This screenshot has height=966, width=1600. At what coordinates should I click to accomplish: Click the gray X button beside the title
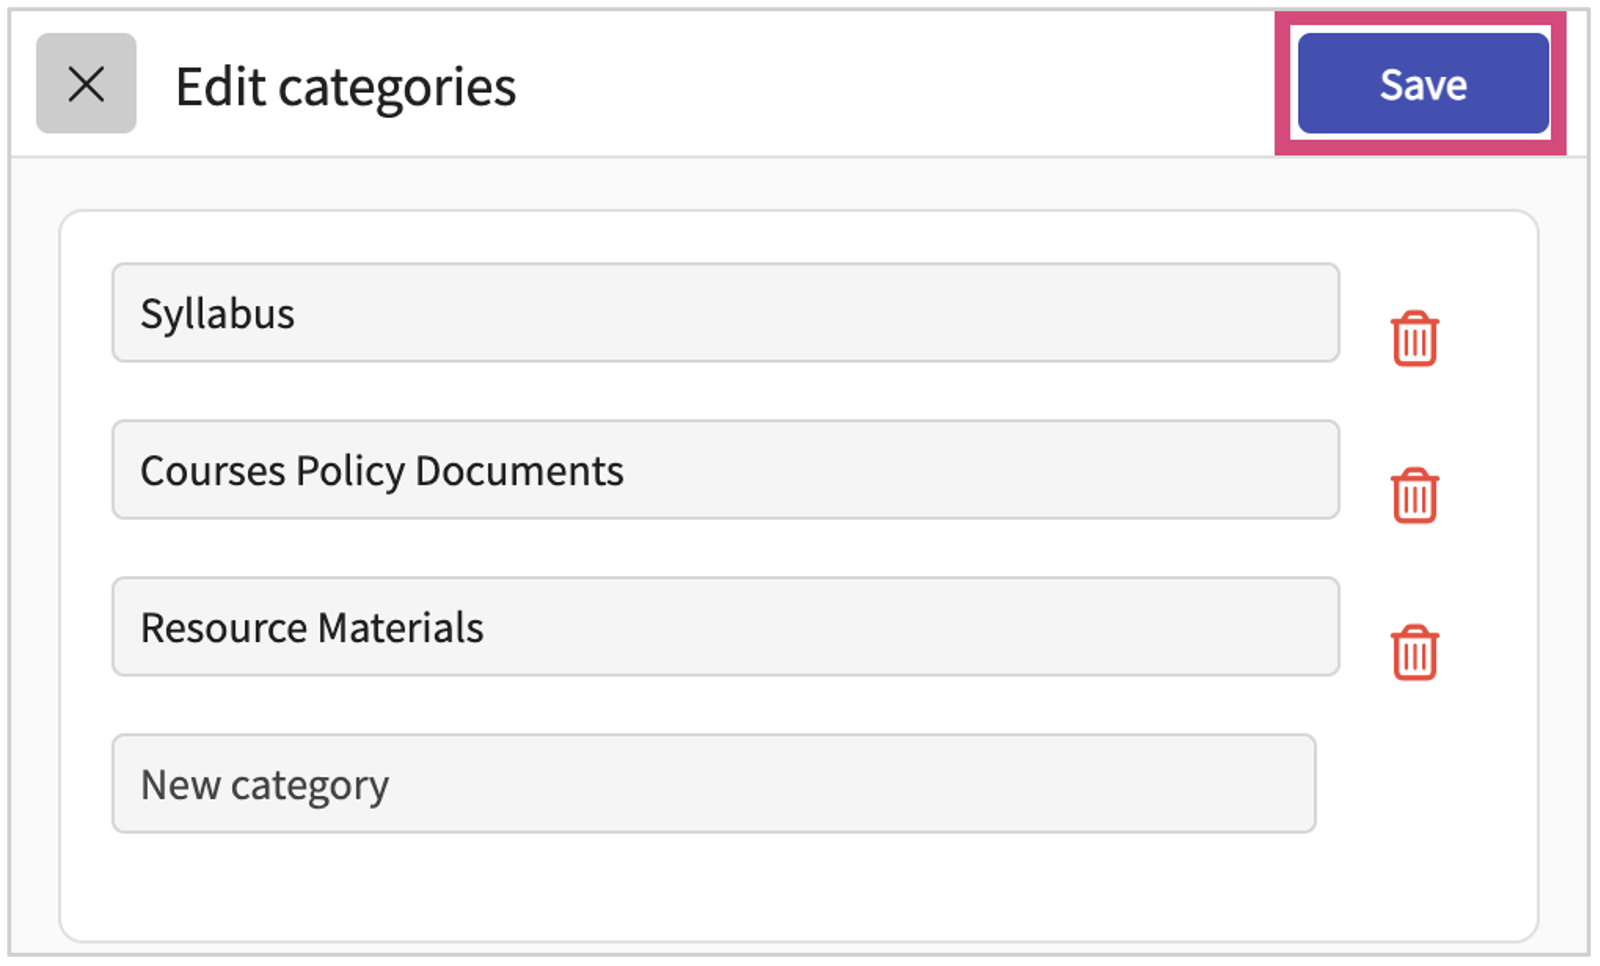[x=86, y=84]
